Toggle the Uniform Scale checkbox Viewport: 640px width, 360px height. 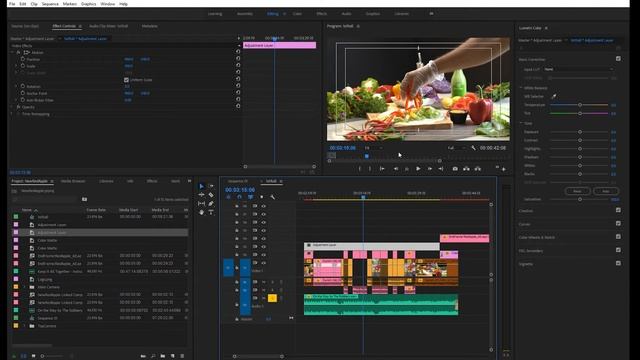(126, 80)
